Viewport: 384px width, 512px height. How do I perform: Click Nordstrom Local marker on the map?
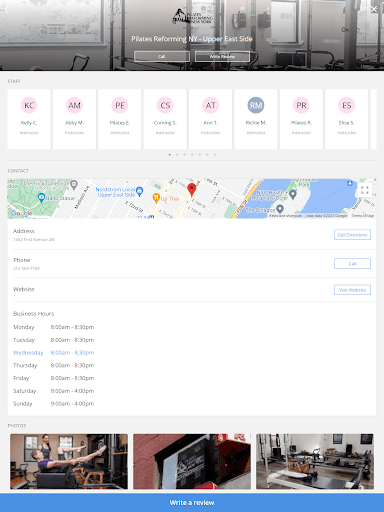tap(140, 191)
